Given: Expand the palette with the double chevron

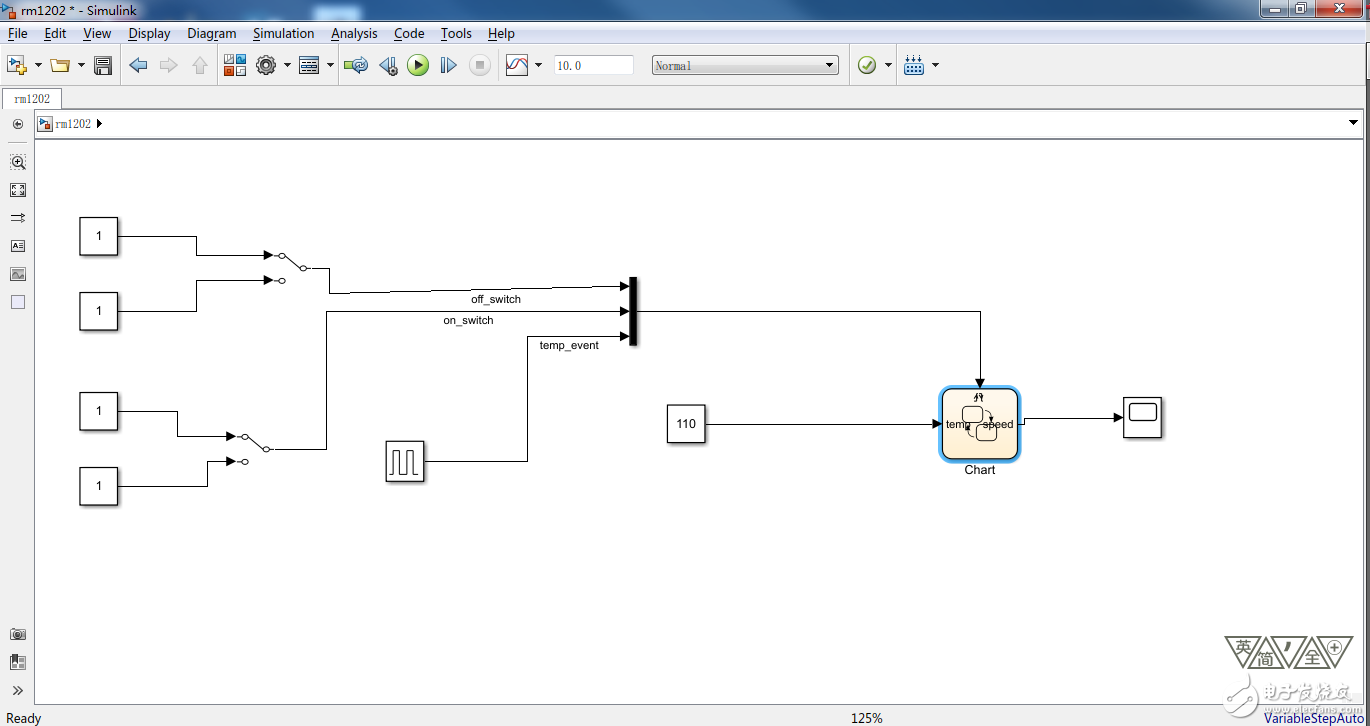Looking at the screenshot, I should (17, 690).
